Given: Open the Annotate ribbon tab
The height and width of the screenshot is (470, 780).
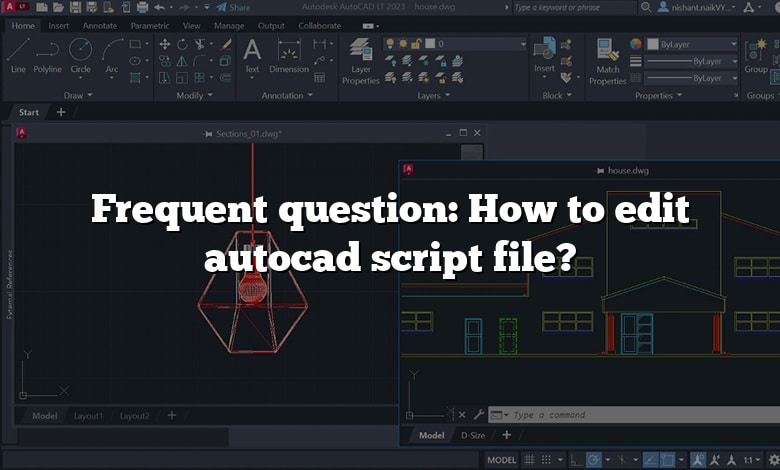Looking at the screenshot, I should (100, 25).
